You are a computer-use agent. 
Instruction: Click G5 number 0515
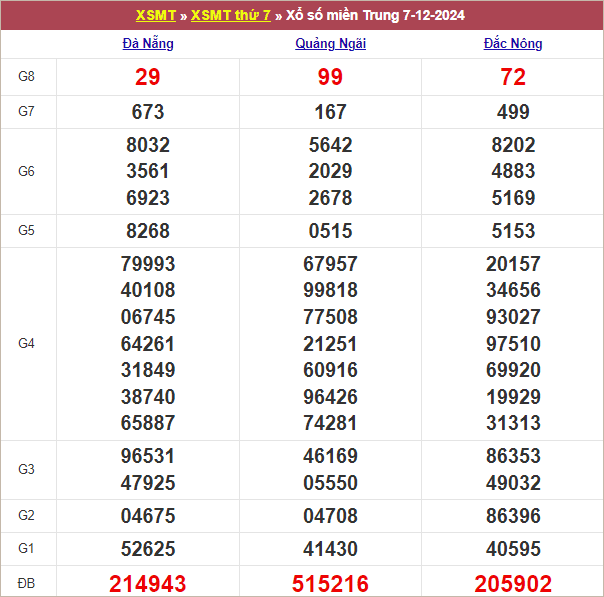coord(331,231)
